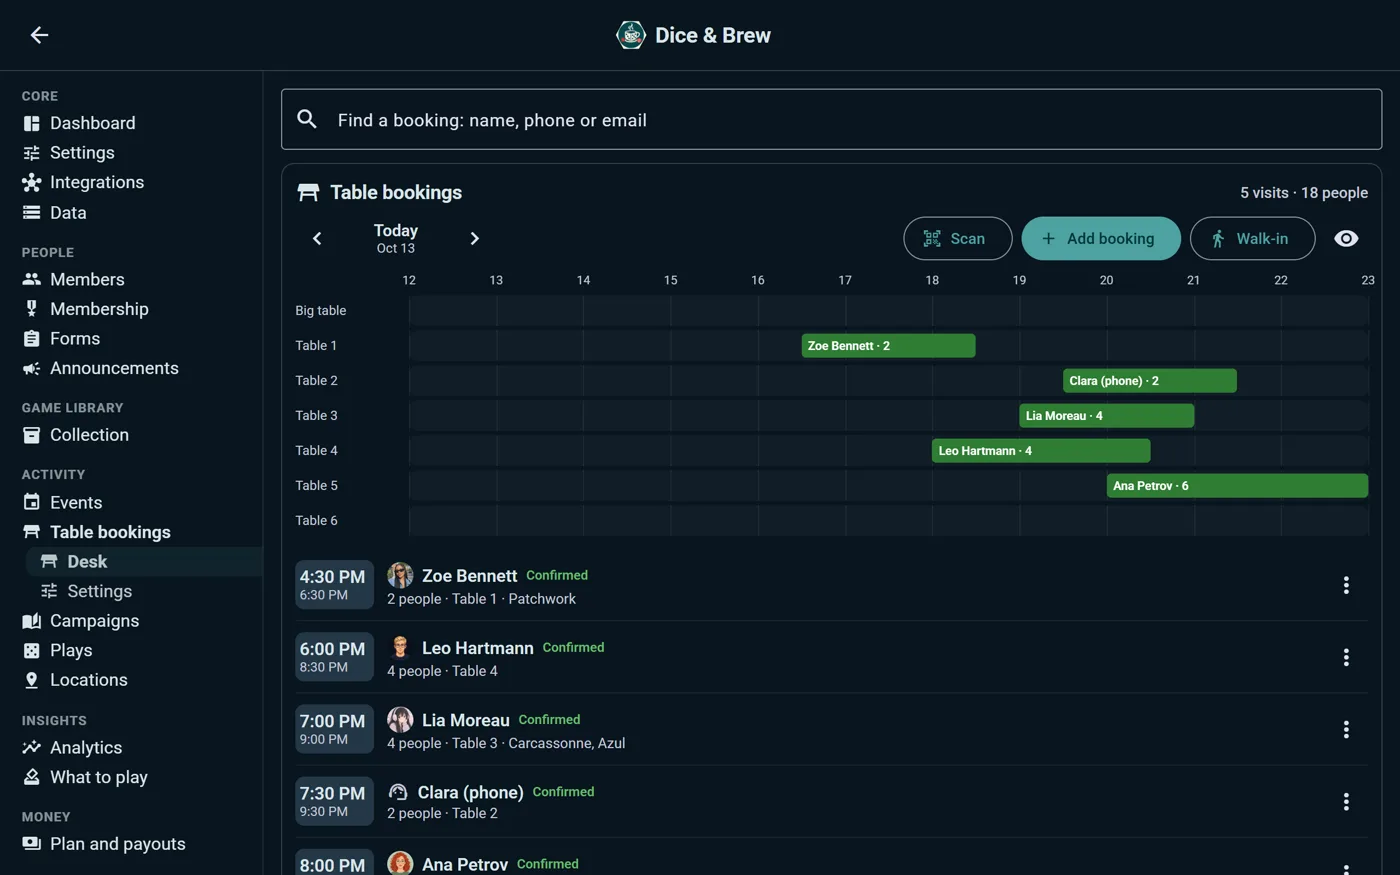This screenshot has width=1400, height=875.
Task: Click the Members people icon
Action: pyautogui.click(x=32, y=280)
